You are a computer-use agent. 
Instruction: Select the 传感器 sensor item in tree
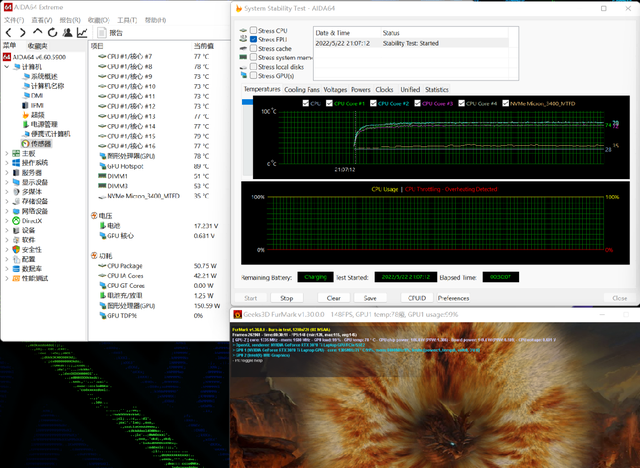[x=40, y=143]
